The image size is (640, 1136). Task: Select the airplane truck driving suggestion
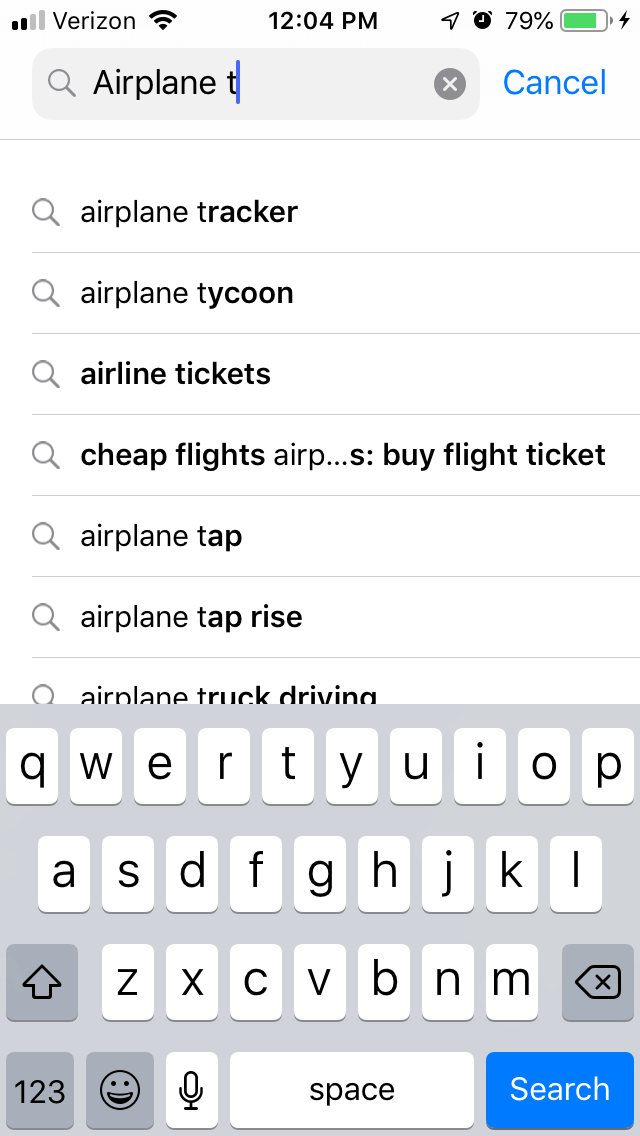[x=229, y=694]
